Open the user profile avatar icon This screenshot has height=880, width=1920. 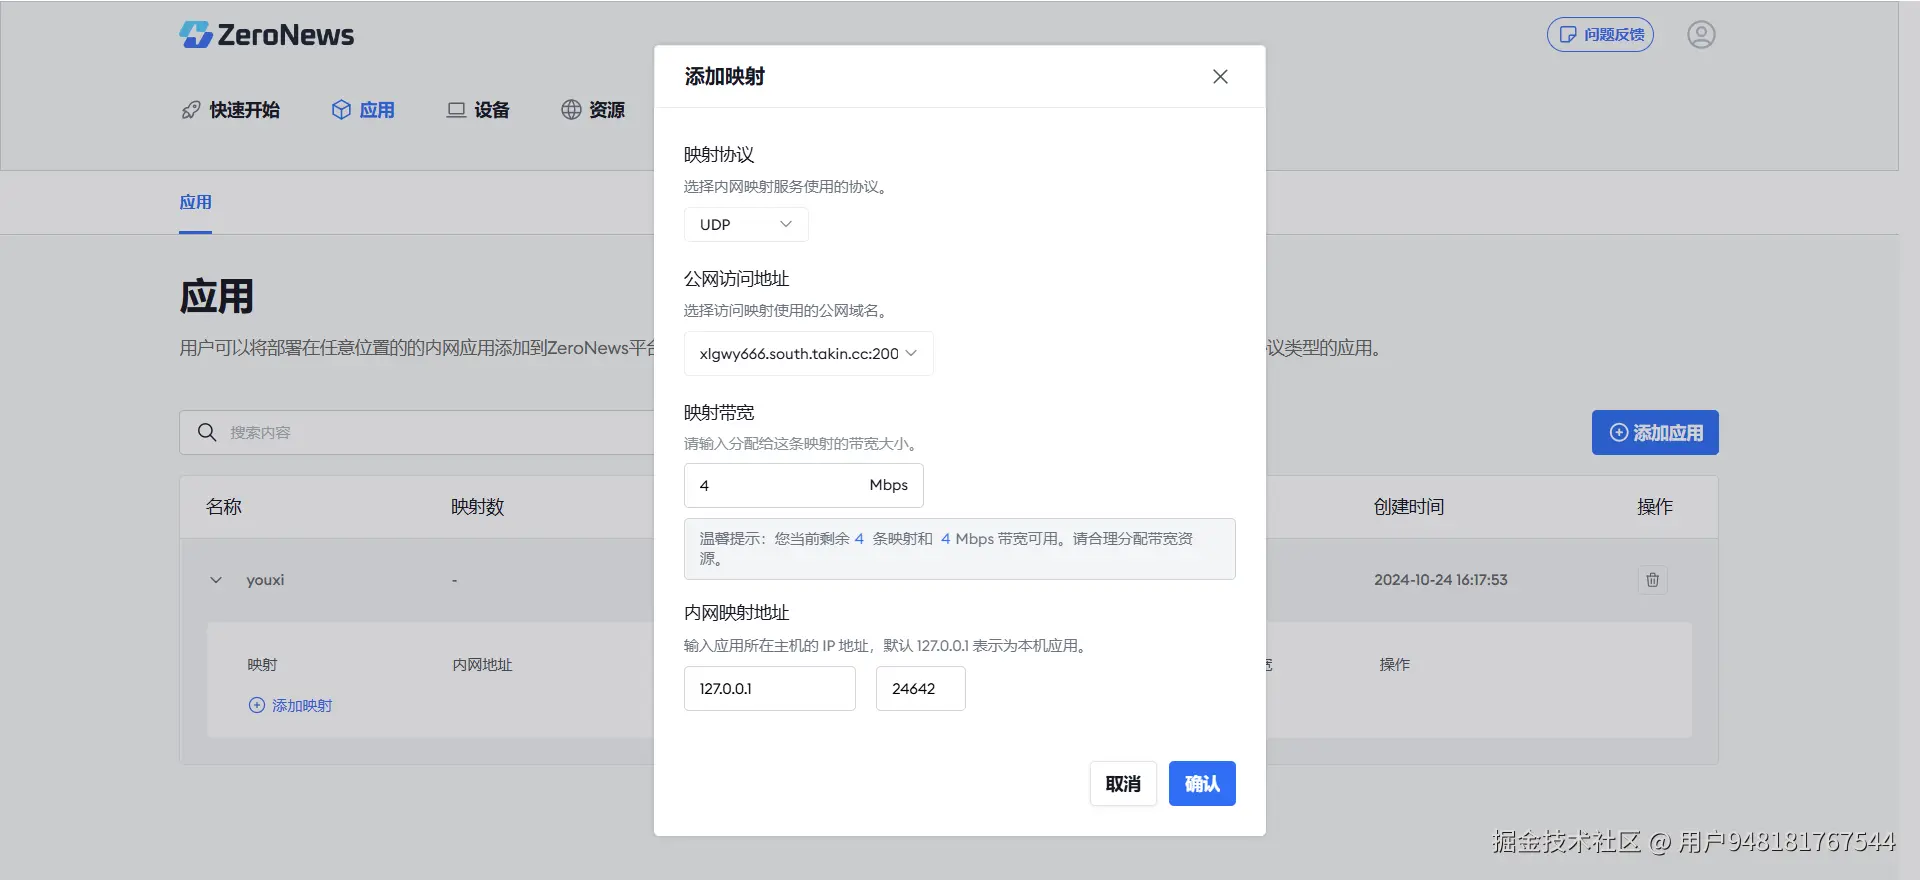(x=1701, y=35)
